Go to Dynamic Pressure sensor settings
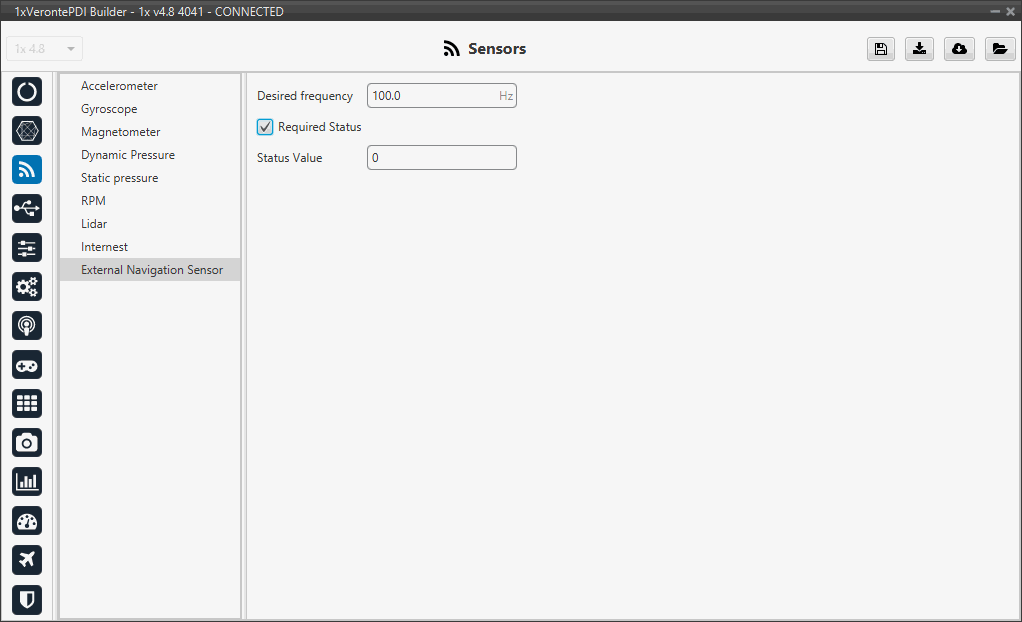 [x=127, y=155]
